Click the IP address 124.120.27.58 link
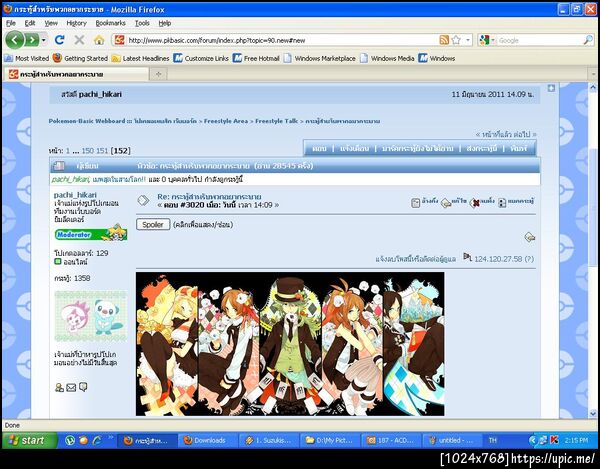This screenshot has width=600, height=469. click(498, 259)
